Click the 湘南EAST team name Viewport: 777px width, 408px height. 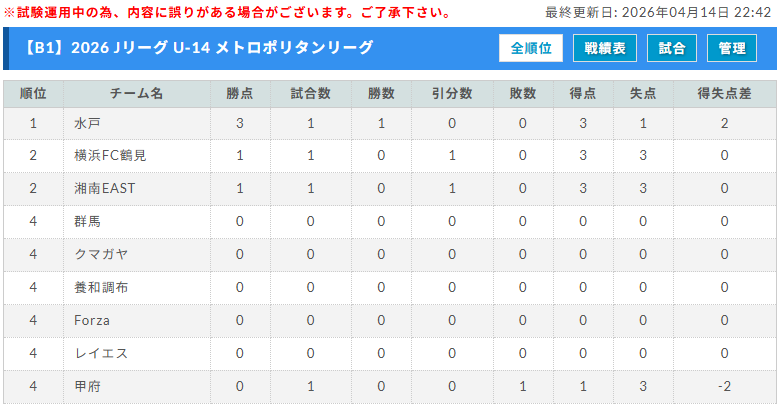point(105,188)
